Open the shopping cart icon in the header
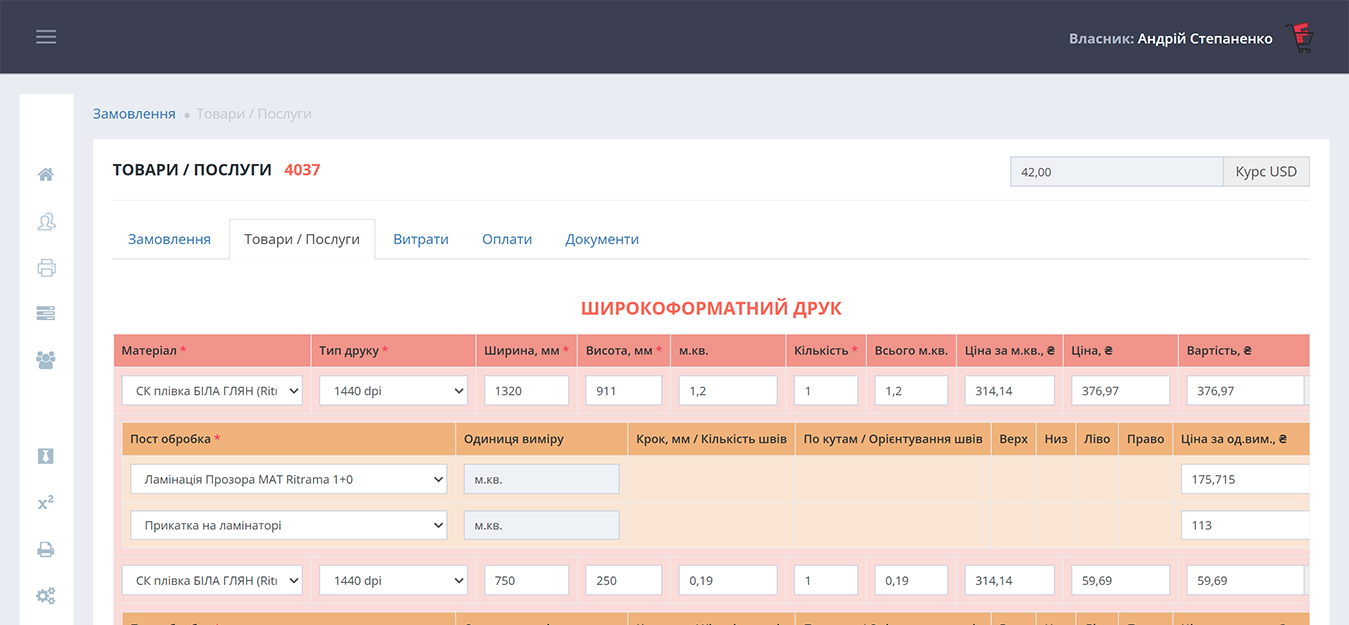 coord(1299,38)
